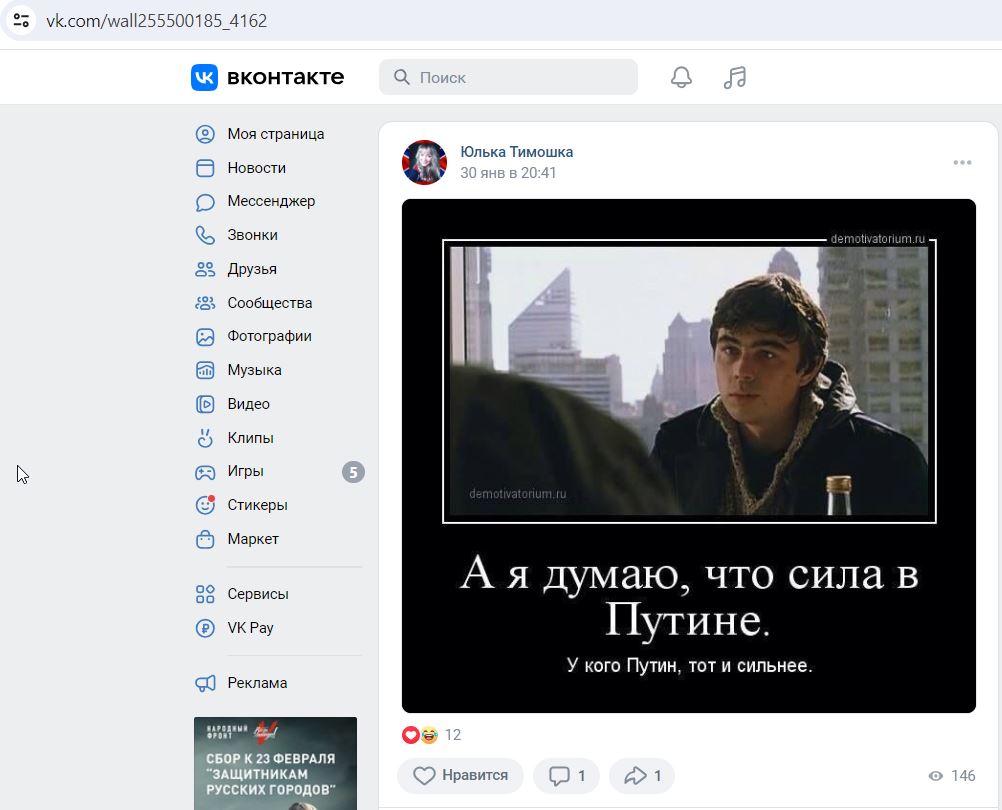The height and width of the screenshot is (810, 1002).
Task: Click the browser address bar URL
Action: tap(157, 20)
